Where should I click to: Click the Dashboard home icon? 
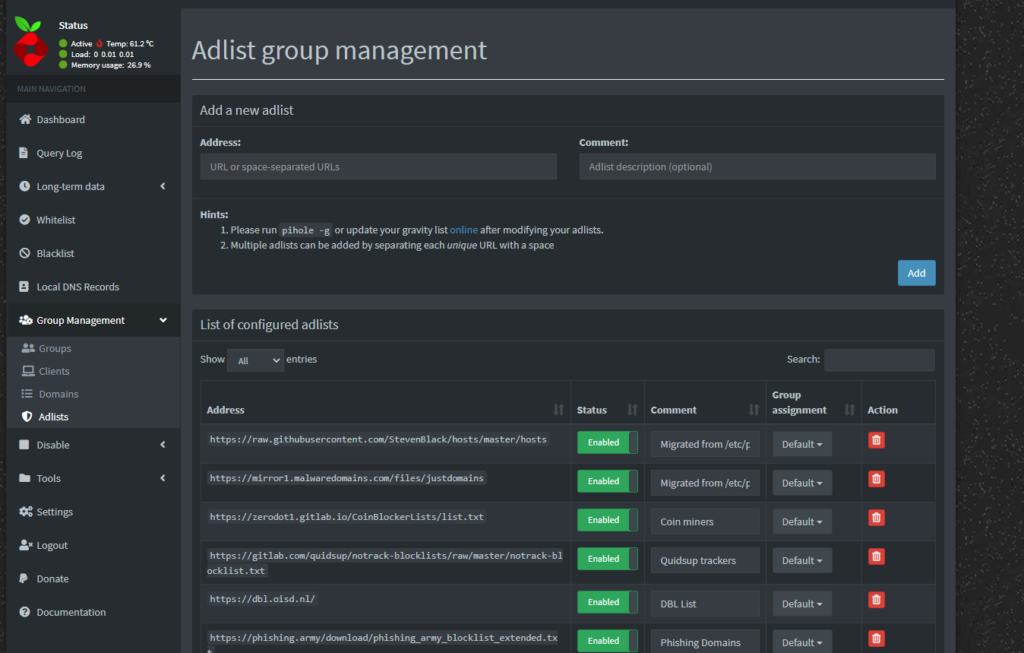coord(25,119)
